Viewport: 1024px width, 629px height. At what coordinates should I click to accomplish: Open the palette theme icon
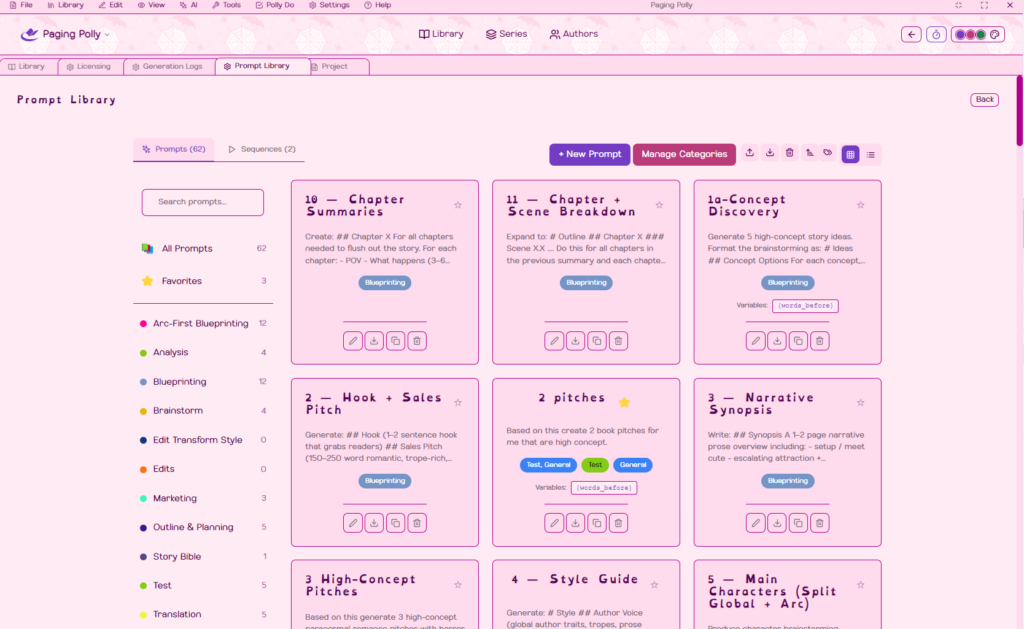(x=994, y=34)
